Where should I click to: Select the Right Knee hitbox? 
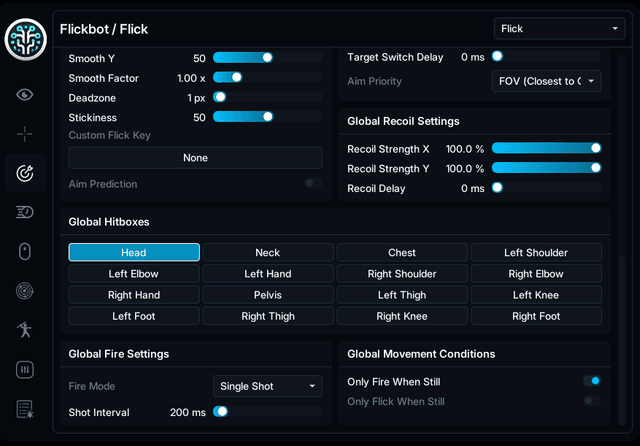click(x=402, y=316)
